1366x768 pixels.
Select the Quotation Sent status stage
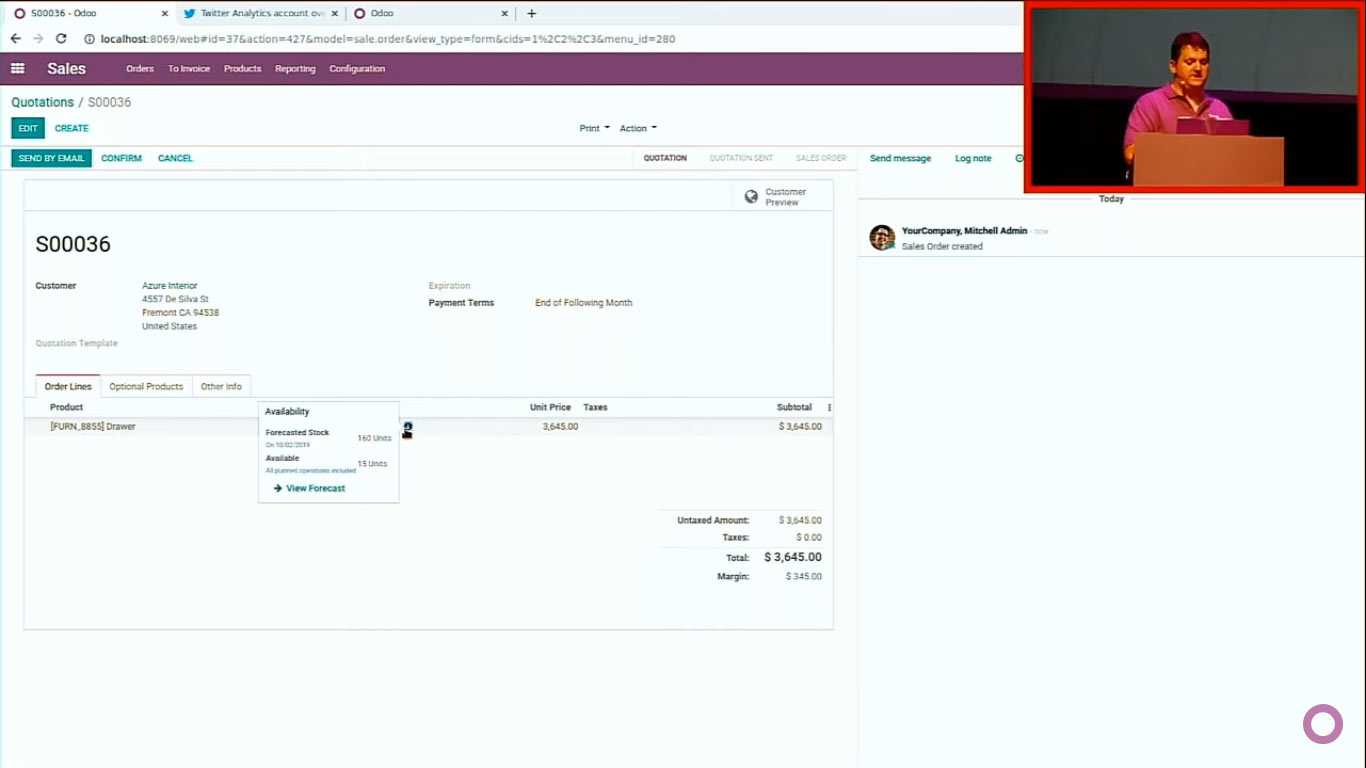click(x=741, y=158)
